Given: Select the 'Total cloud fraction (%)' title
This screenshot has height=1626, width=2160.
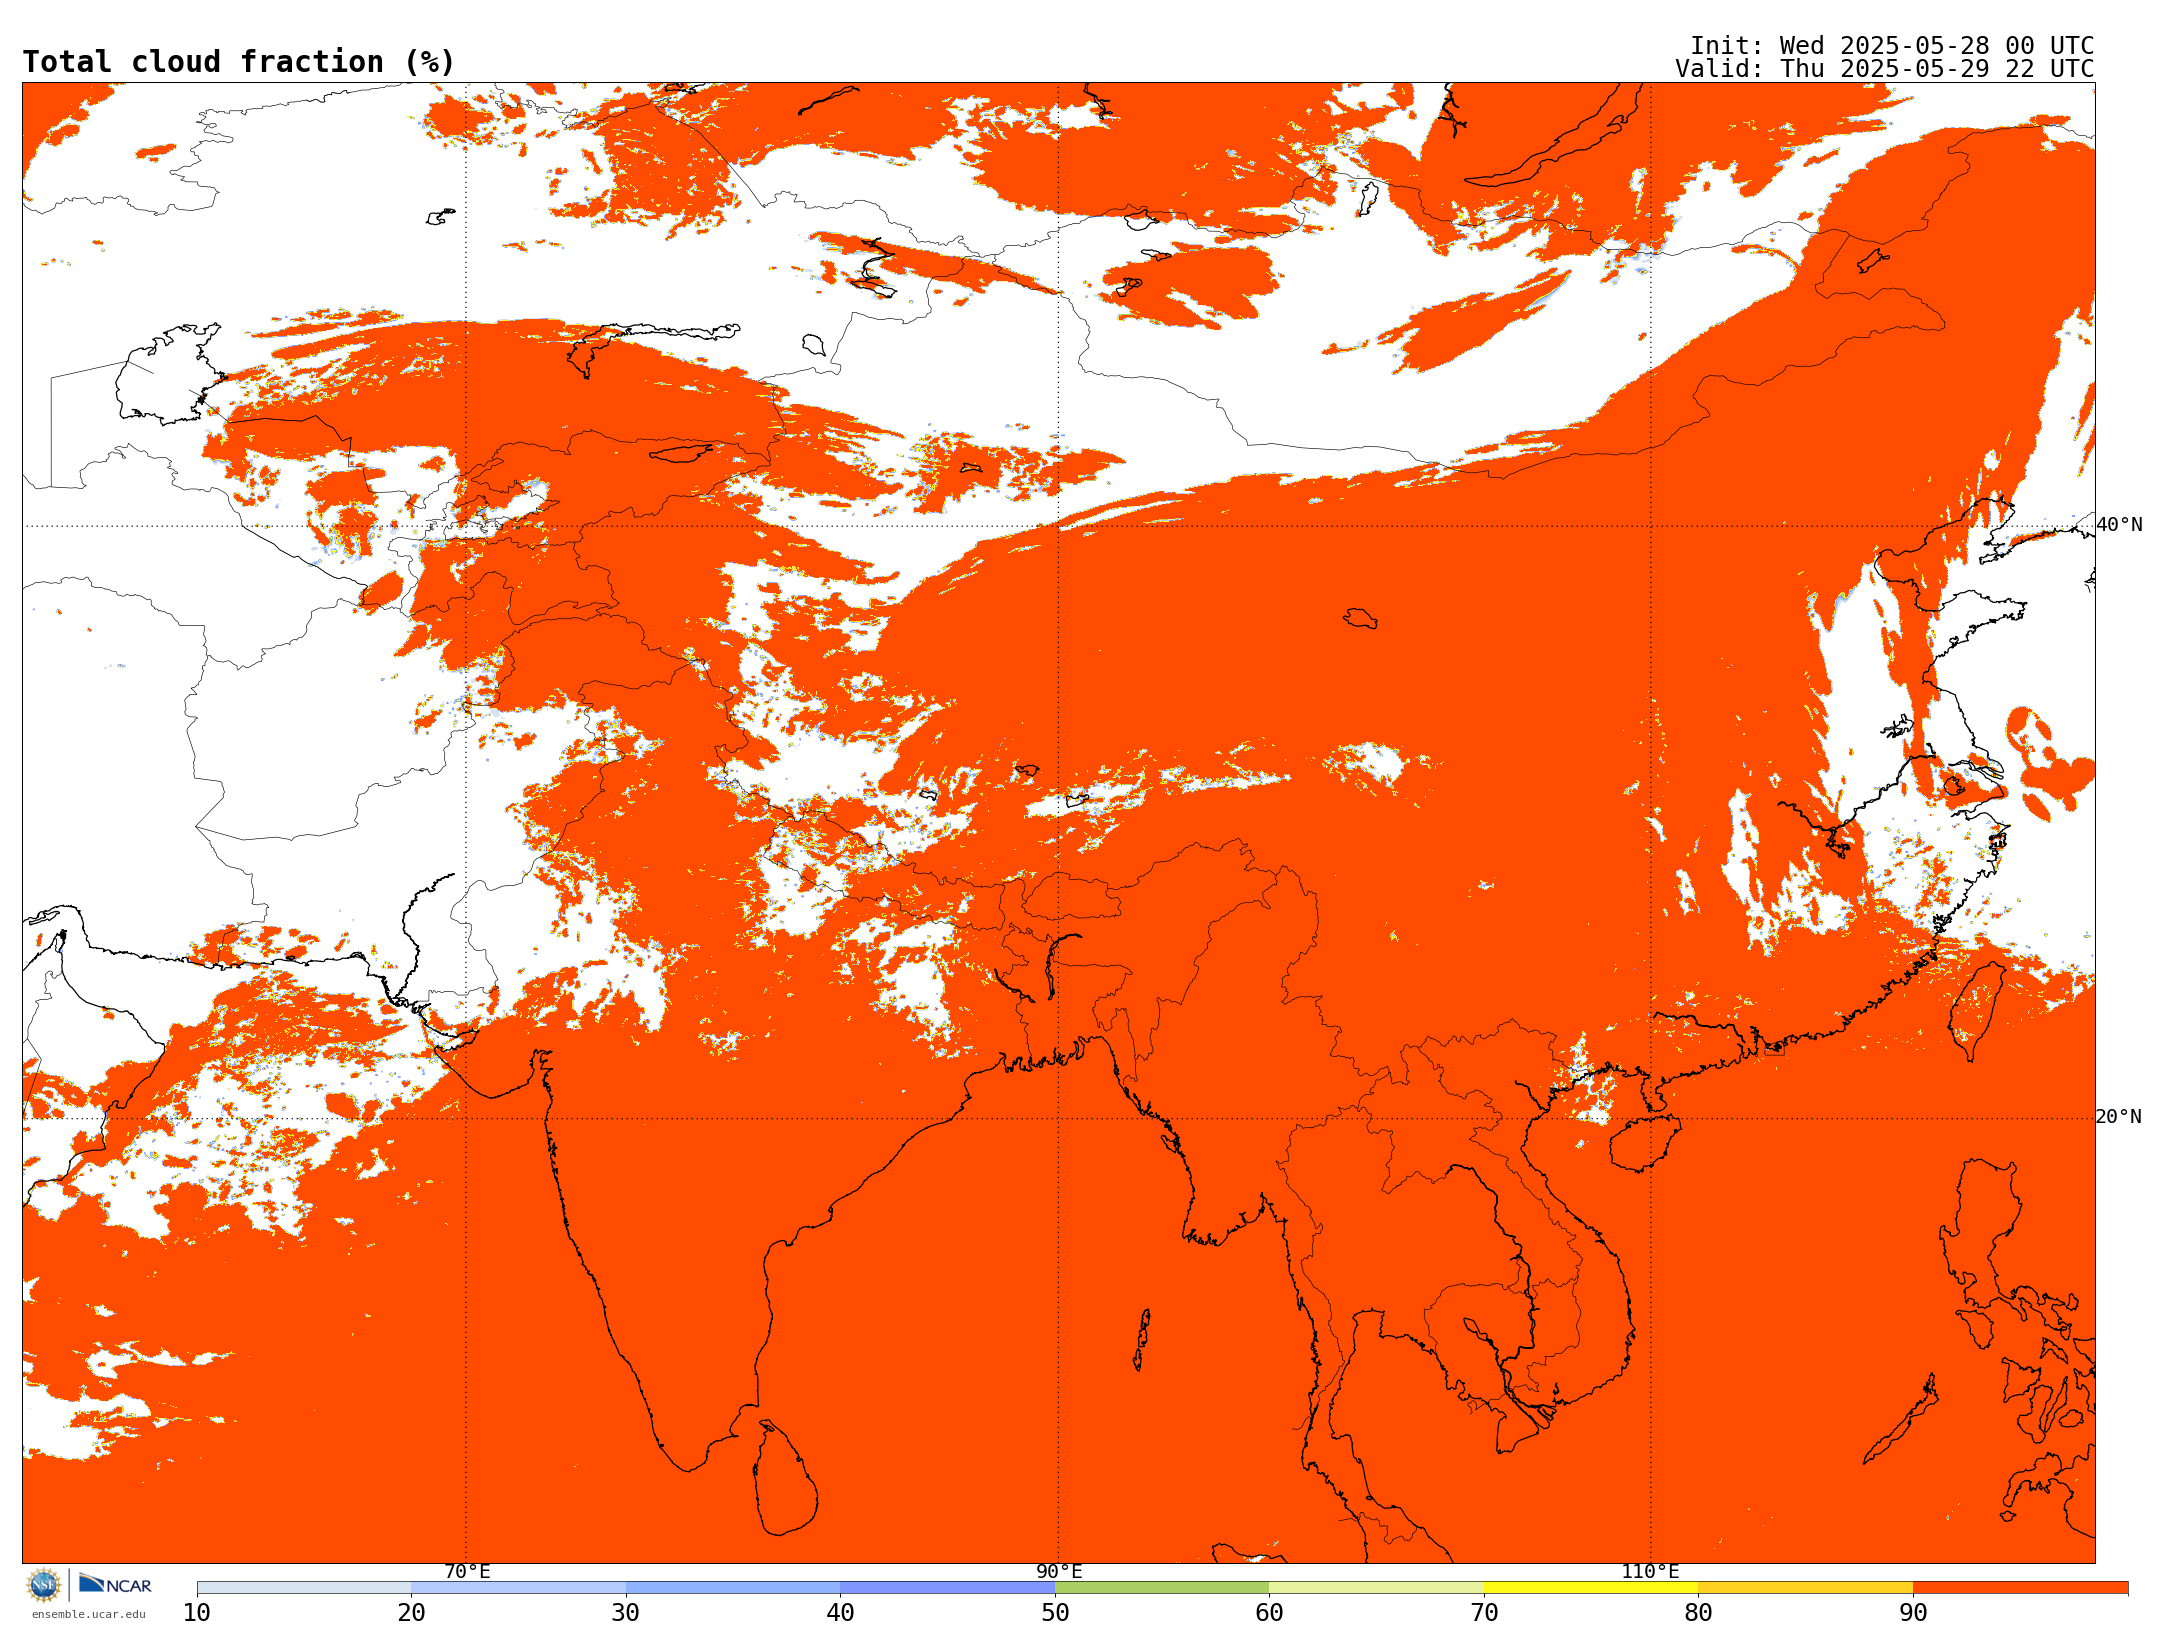Looking at the screenshot, I should [x=238, y=62].
